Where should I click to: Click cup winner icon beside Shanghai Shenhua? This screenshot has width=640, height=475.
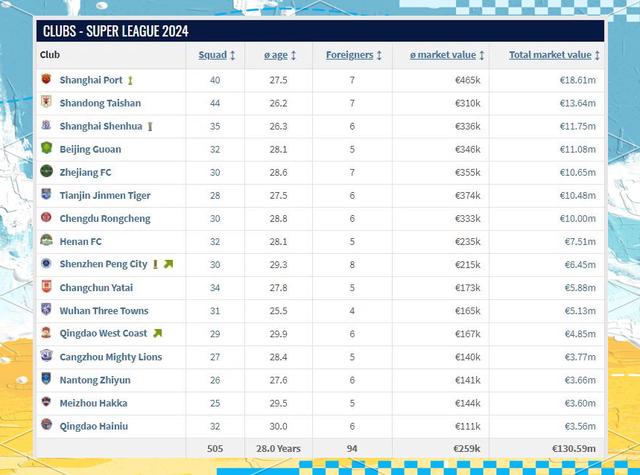(x=150, y=127)
